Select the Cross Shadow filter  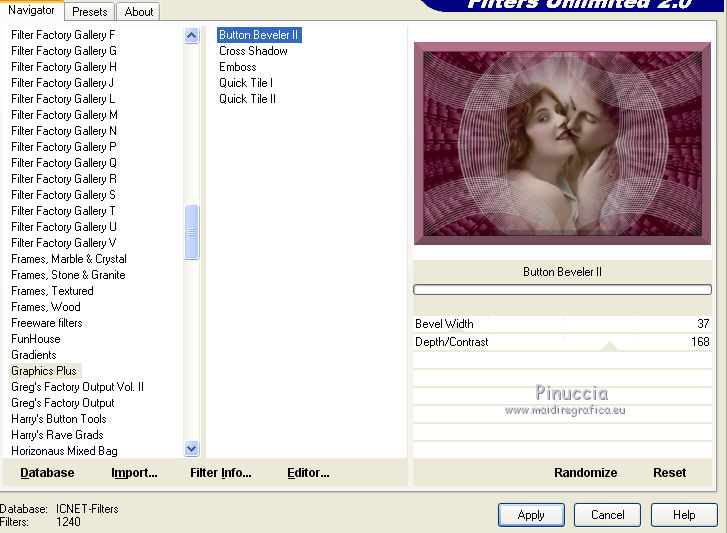253,51
